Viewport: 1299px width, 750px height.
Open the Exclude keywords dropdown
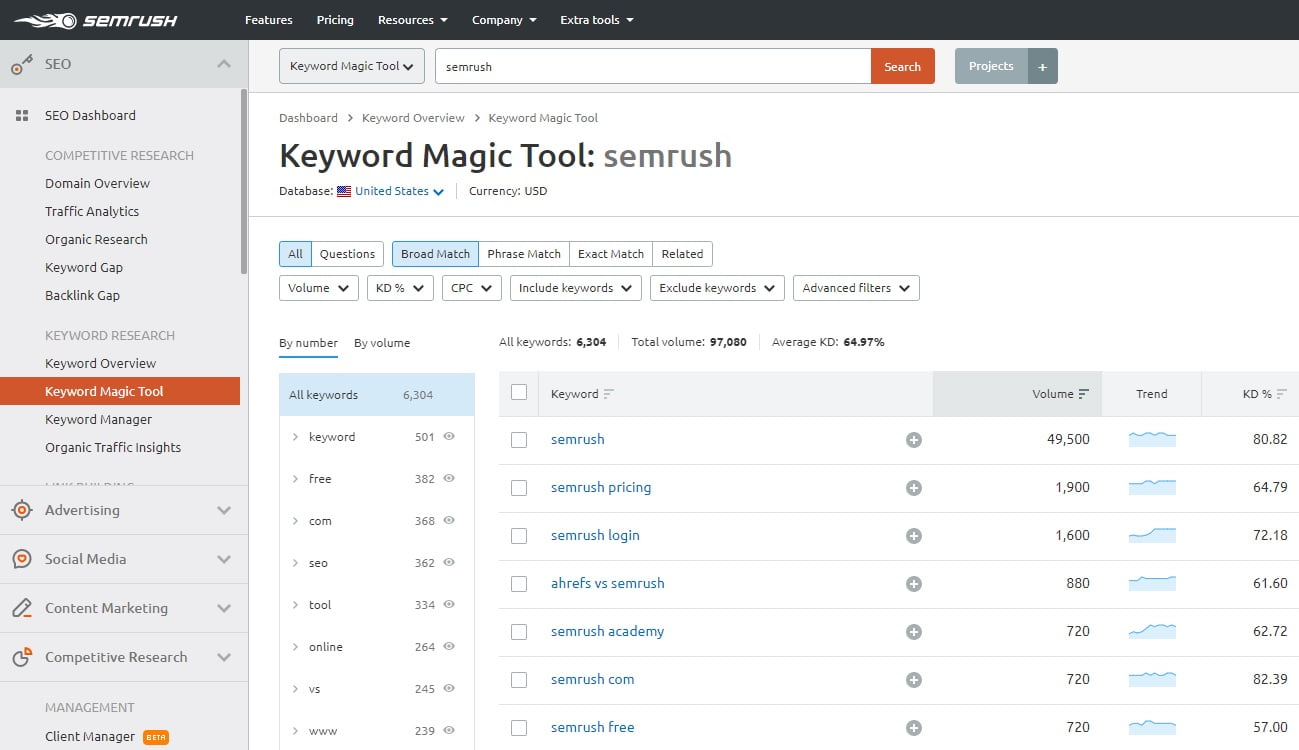click(x=717, y=288)
